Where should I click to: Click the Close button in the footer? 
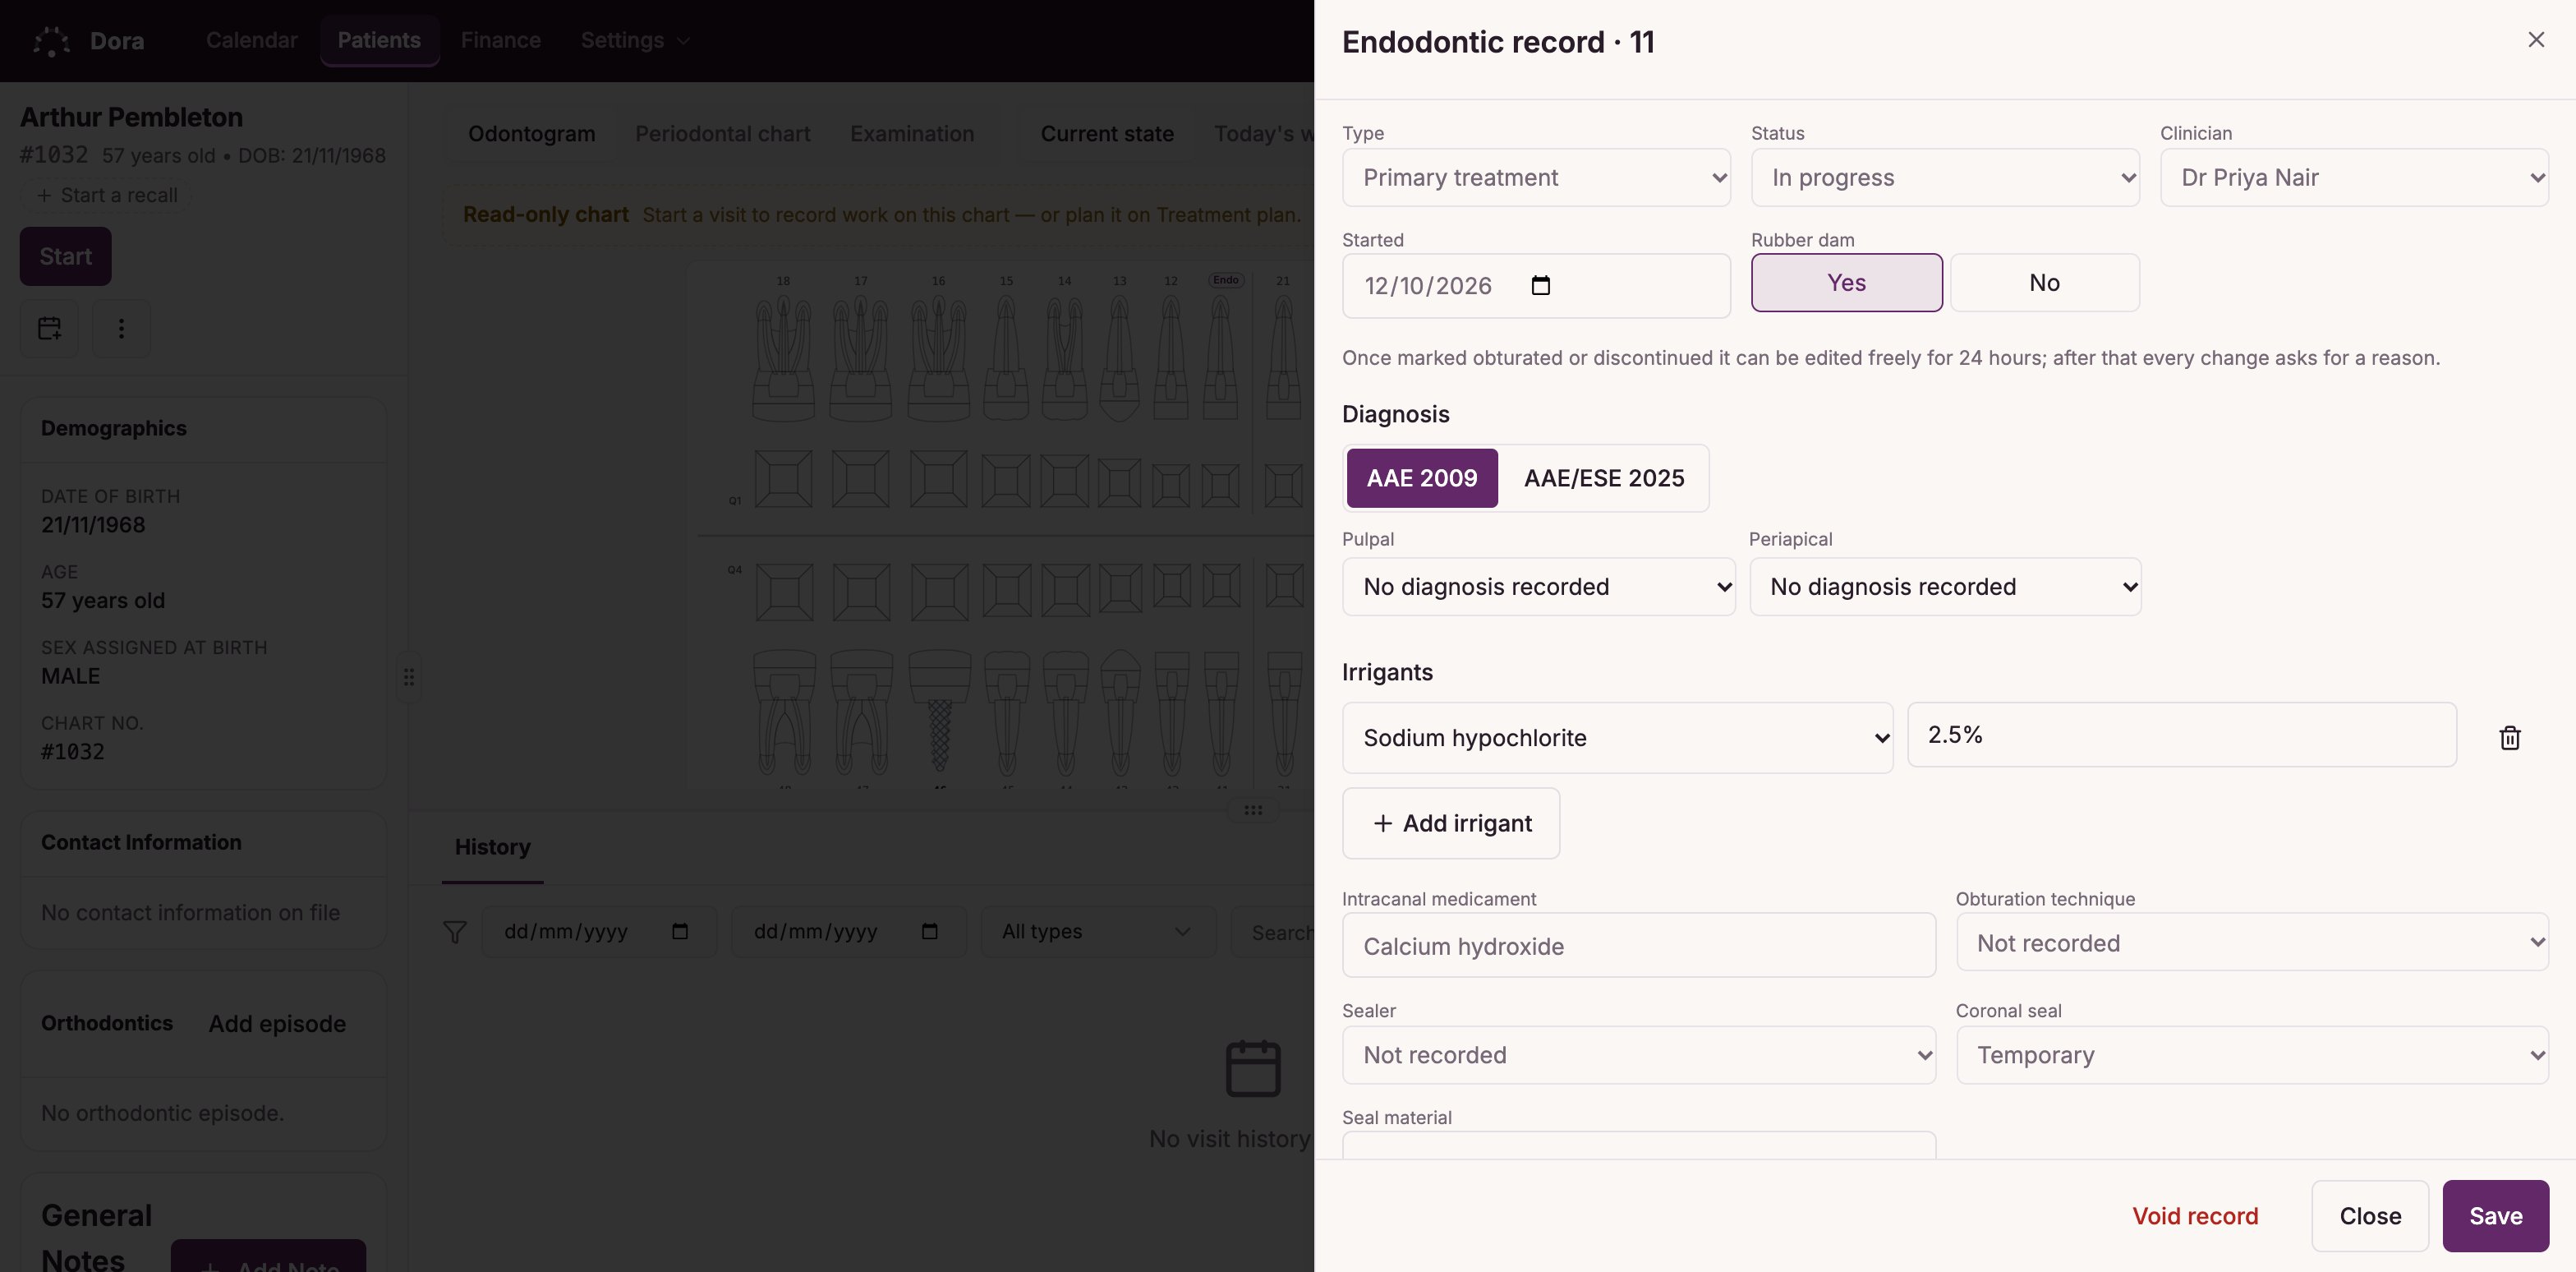2370,1216
